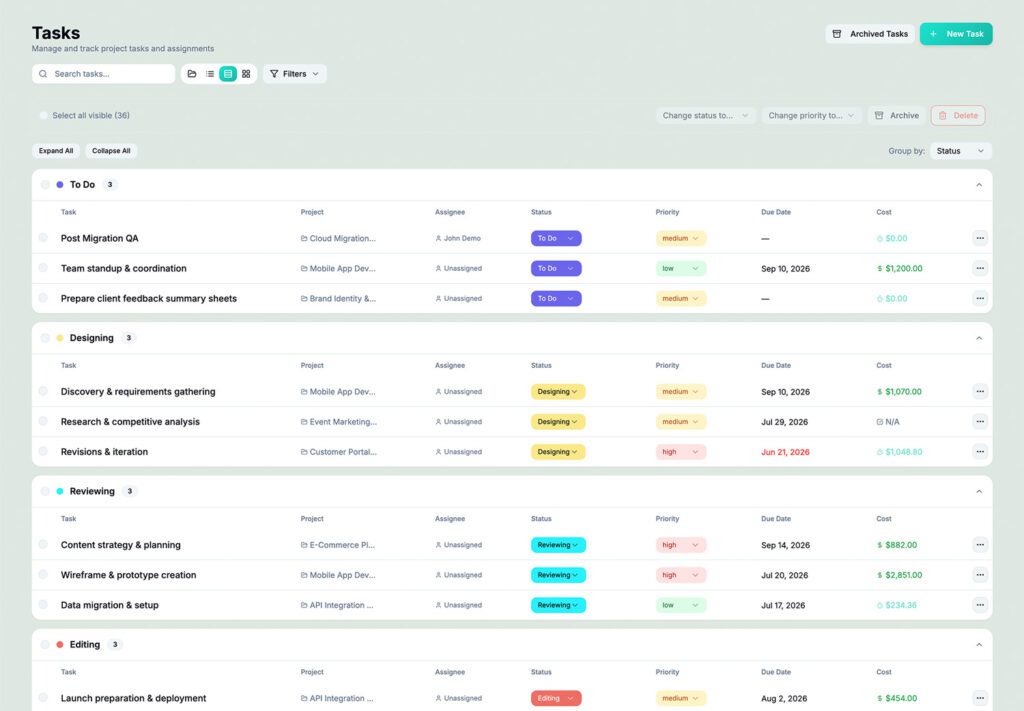The image size is (1024, 711).
Task: Sort by Due Date column in To Do
Action: 776,212
